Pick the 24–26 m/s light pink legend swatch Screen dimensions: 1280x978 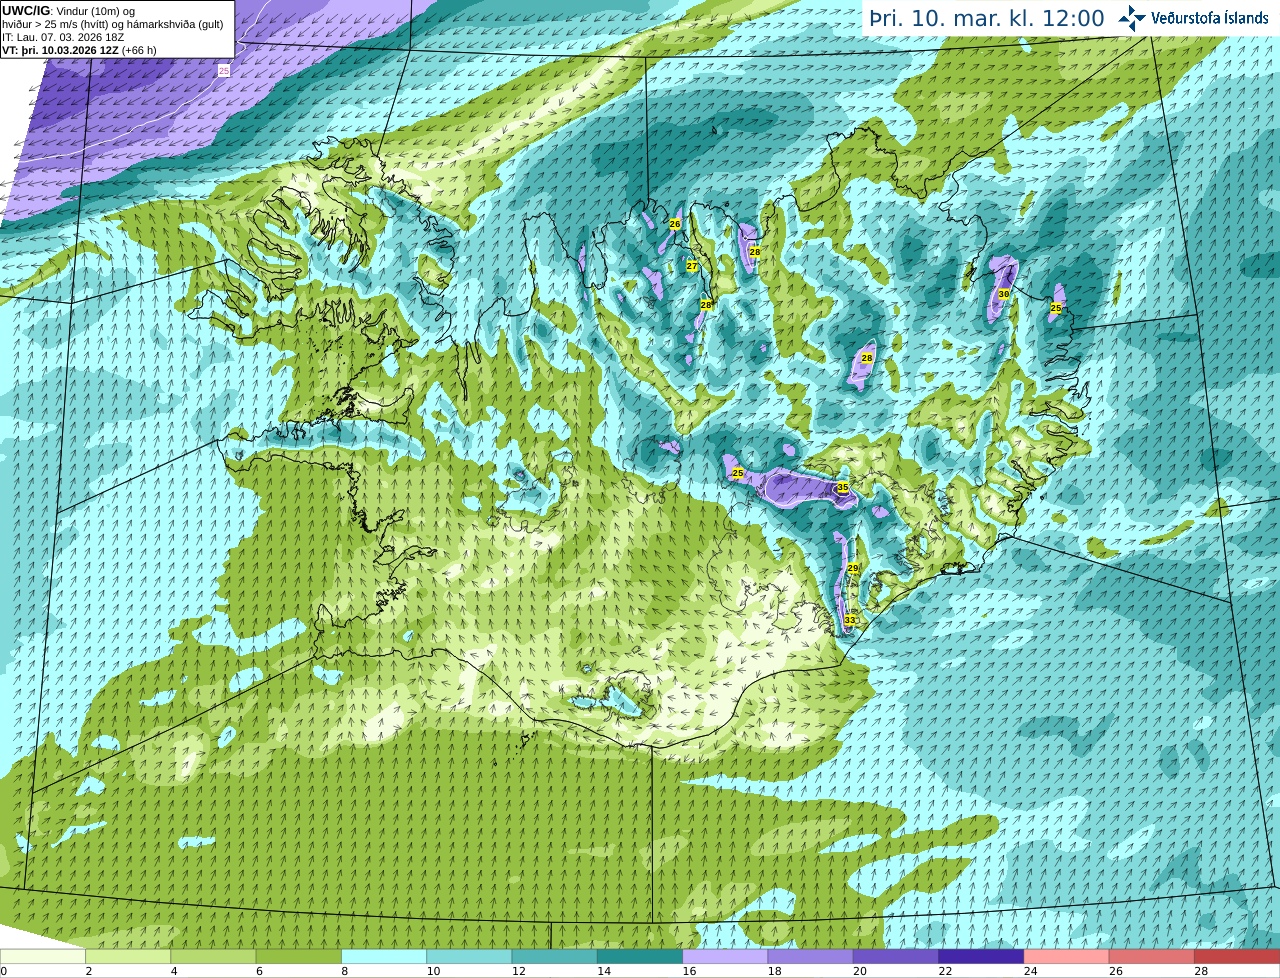[1067, 956]
